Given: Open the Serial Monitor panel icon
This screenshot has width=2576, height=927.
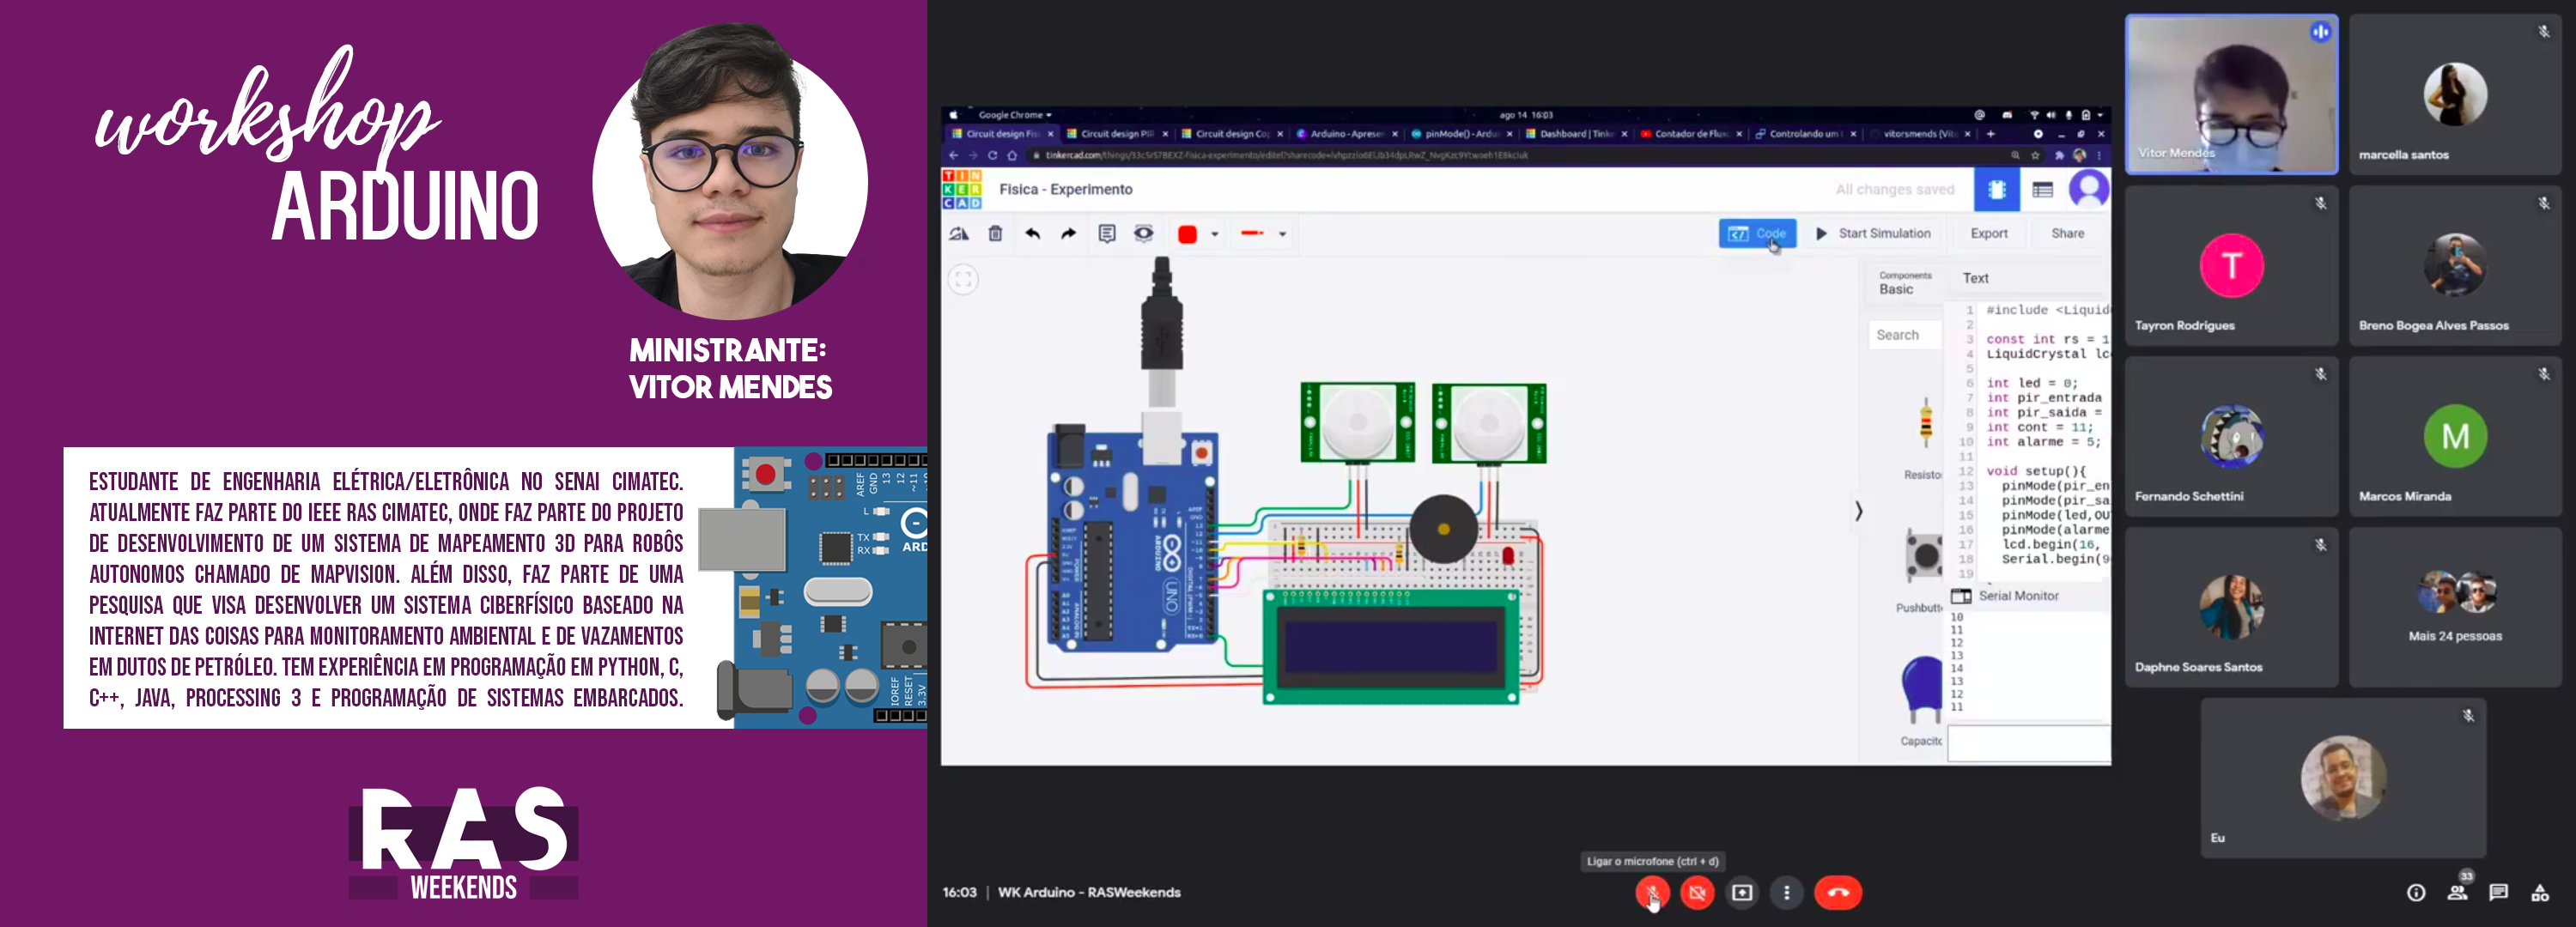Looking at the screenshot, I should (1962, 596).
